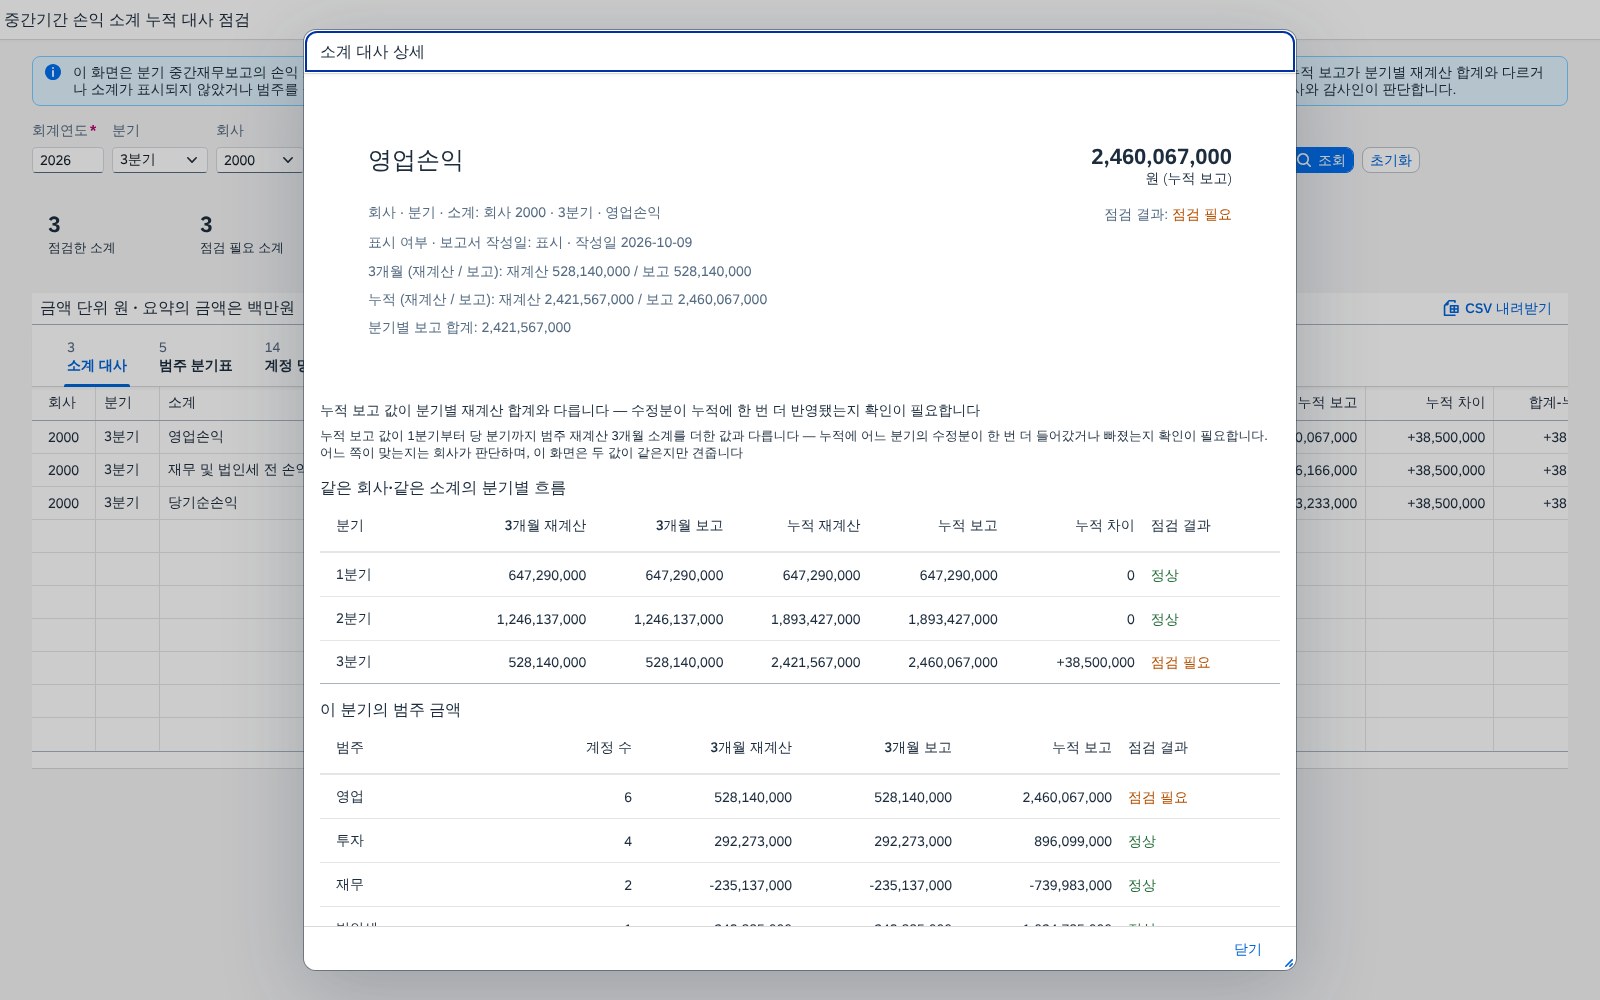Click 정상 status in the 1분기 row

[1165, 575]
